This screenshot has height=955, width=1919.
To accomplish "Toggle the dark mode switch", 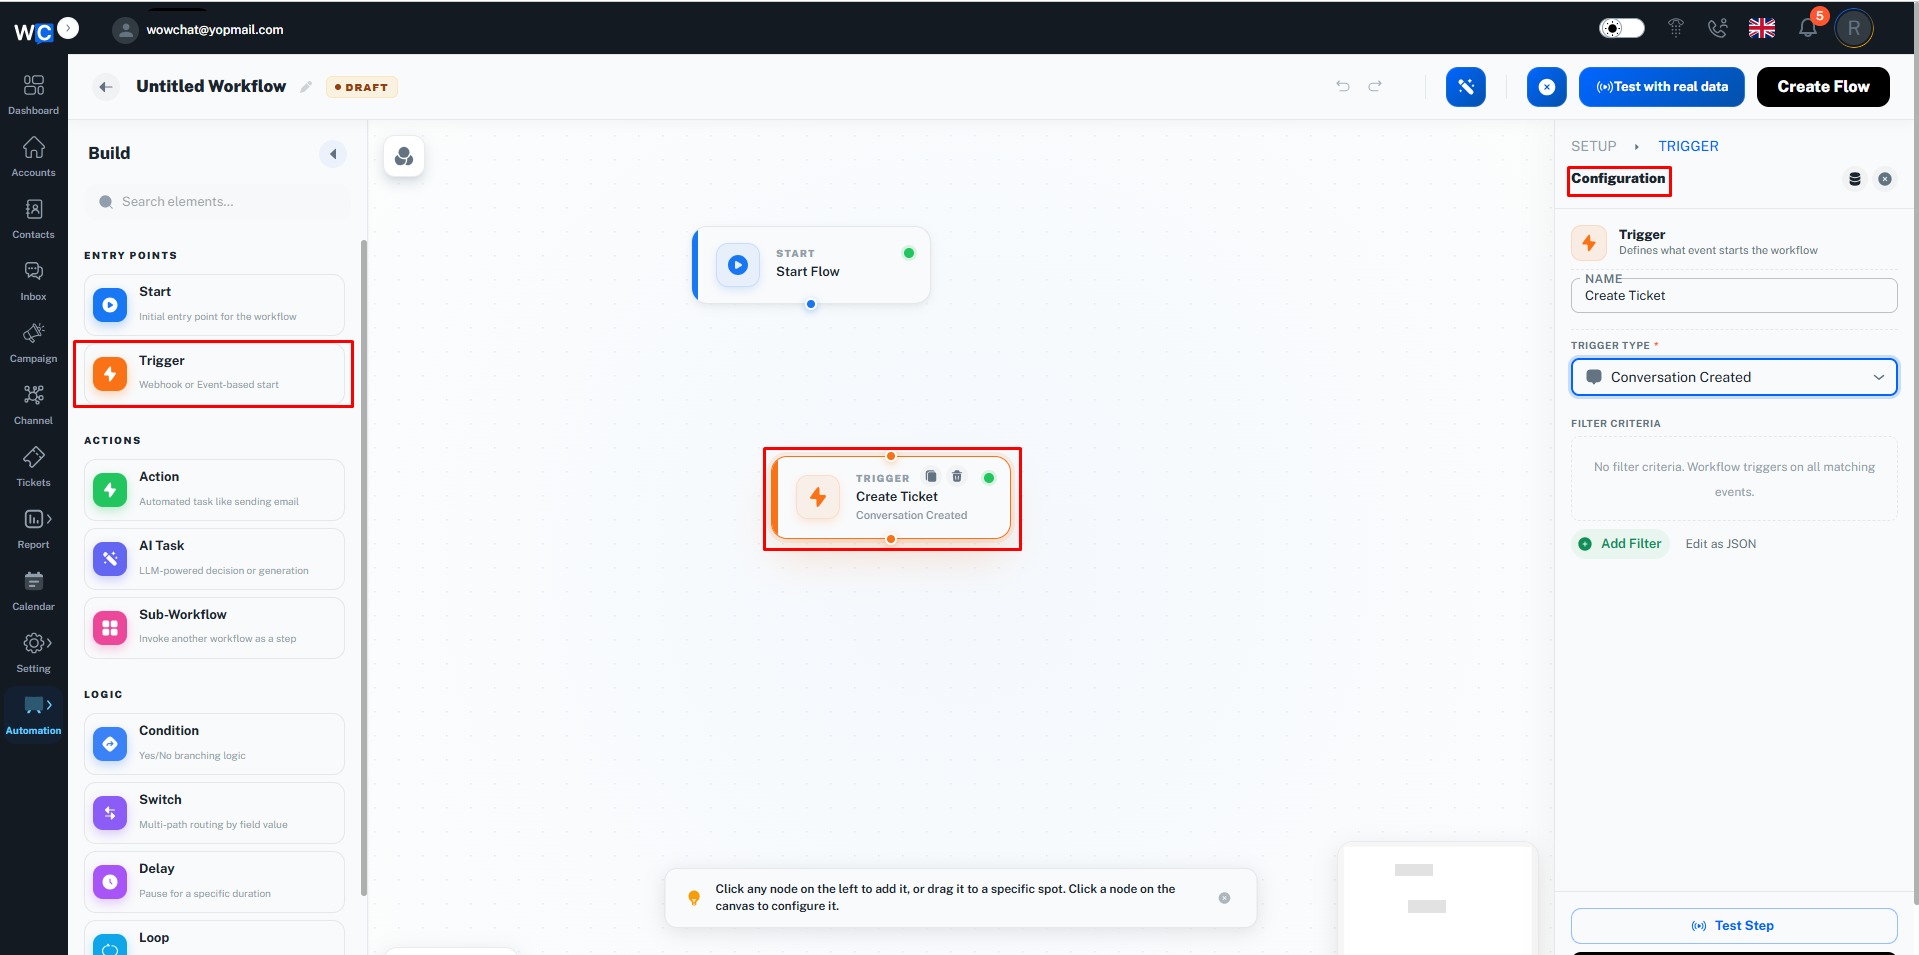I will pos(1621,28).
